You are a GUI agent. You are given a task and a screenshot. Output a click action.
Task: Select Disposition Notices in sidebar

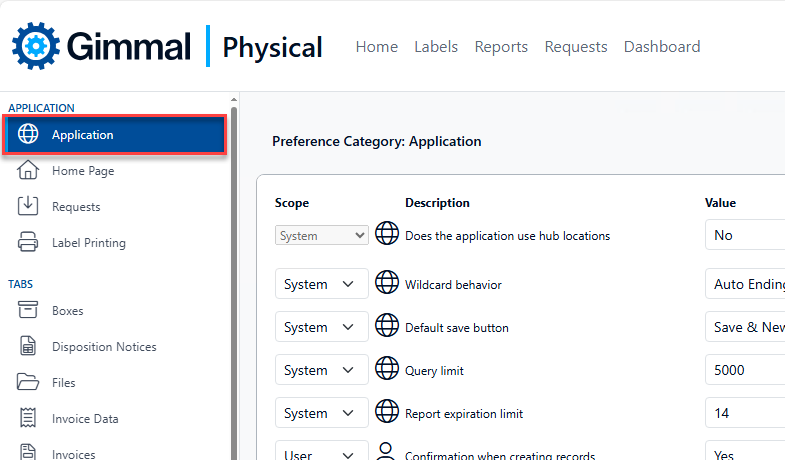(x=104, y=346)
